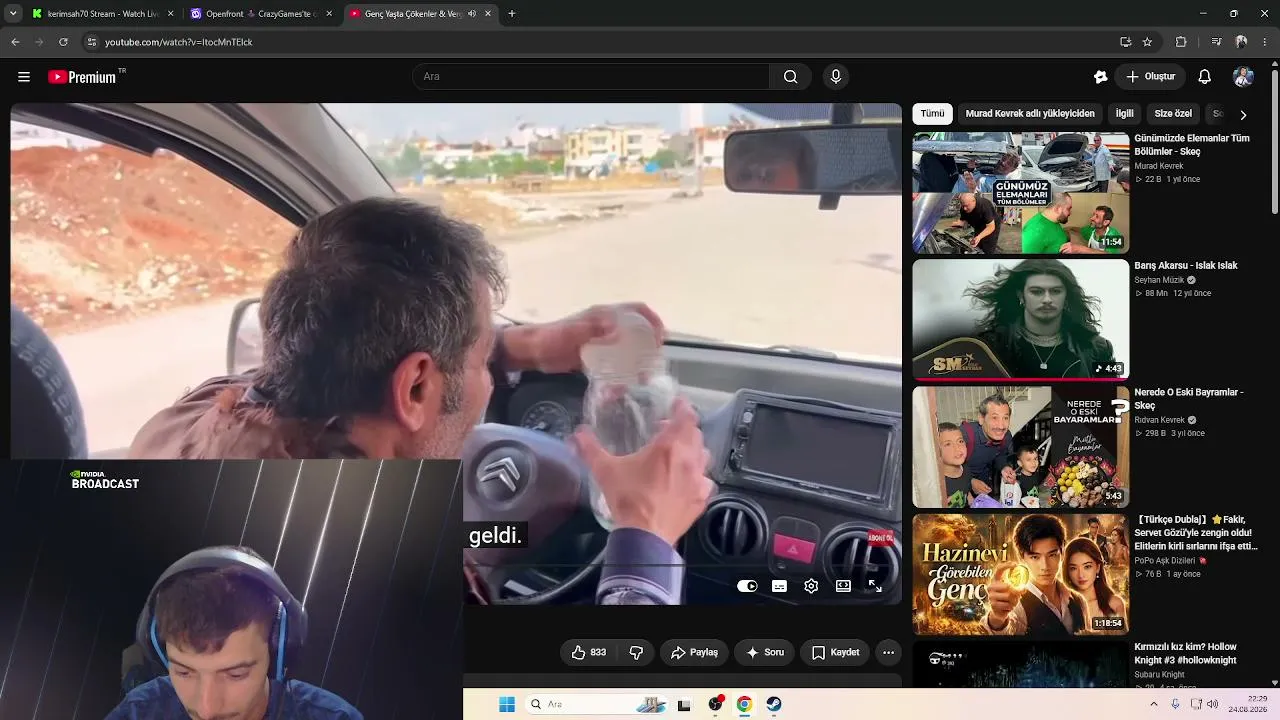Open the YouTube account avatar menu

[x=1243, y=77]
